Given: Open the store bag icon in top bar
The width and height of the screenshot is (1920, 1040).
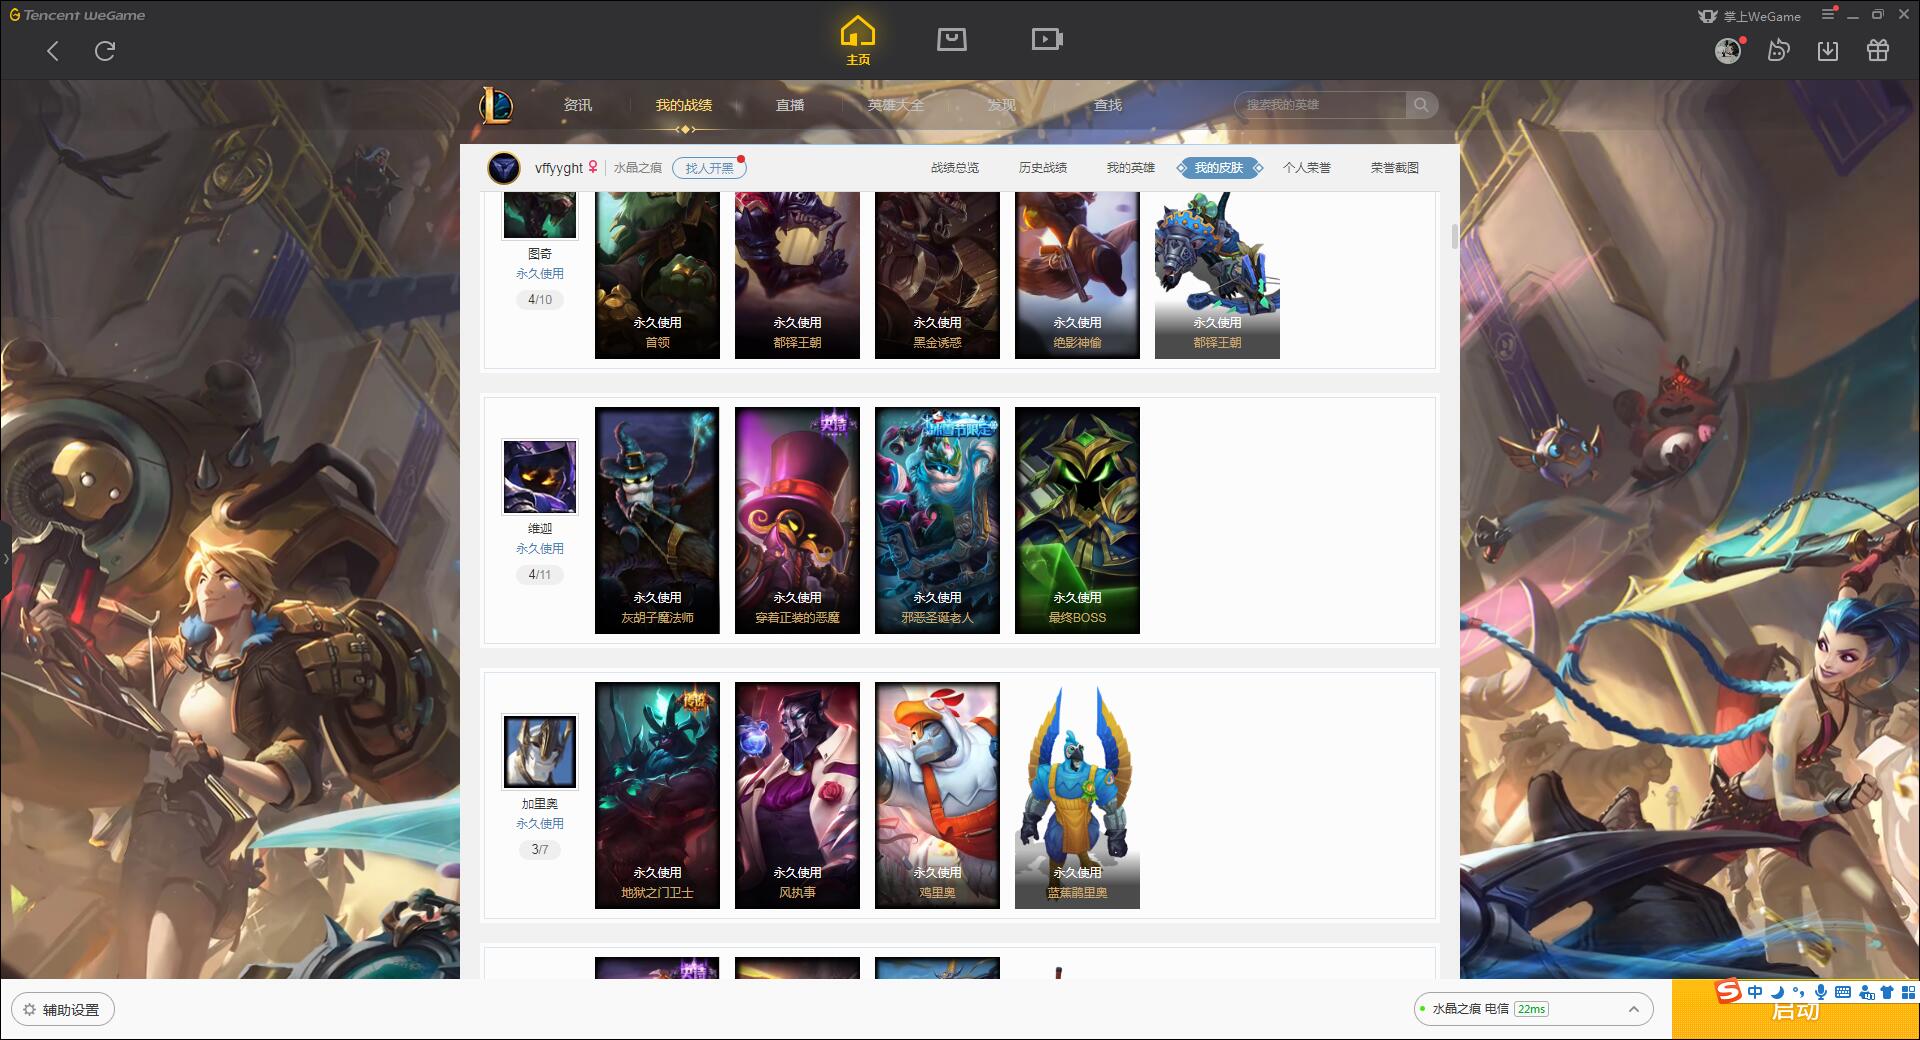Looking at the screenshot, I should [951, 39].
